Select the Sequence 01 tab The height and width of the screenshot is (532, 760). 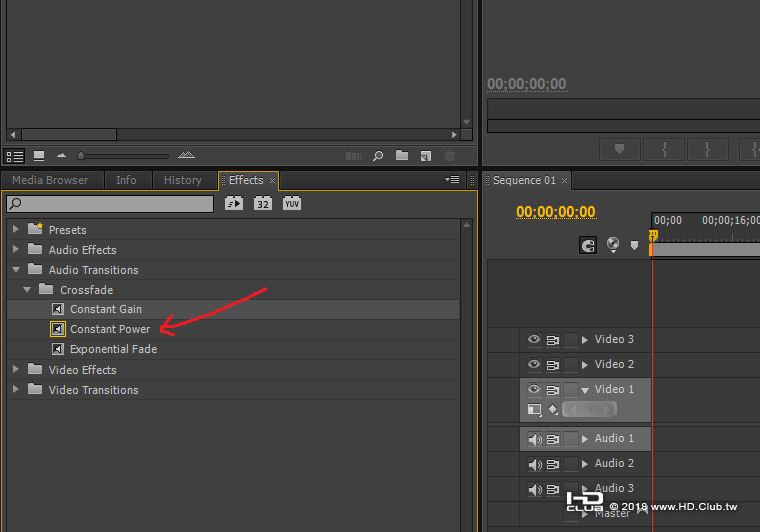(524, 180)
